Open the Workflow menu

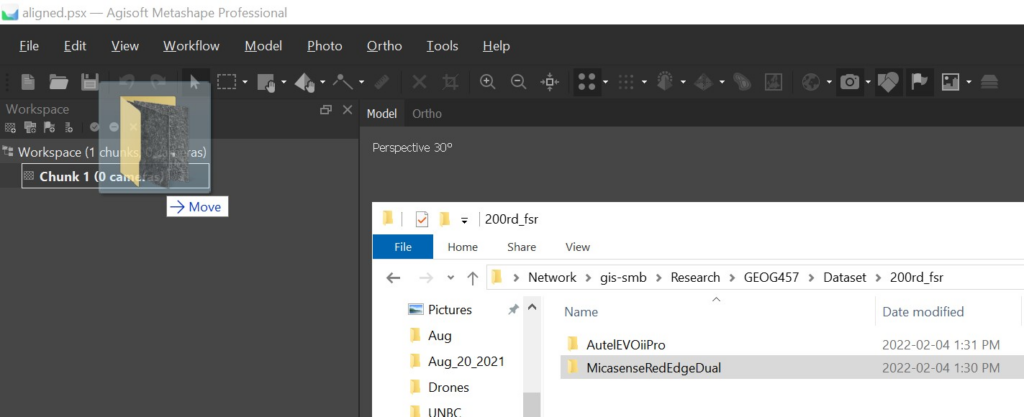191,46
